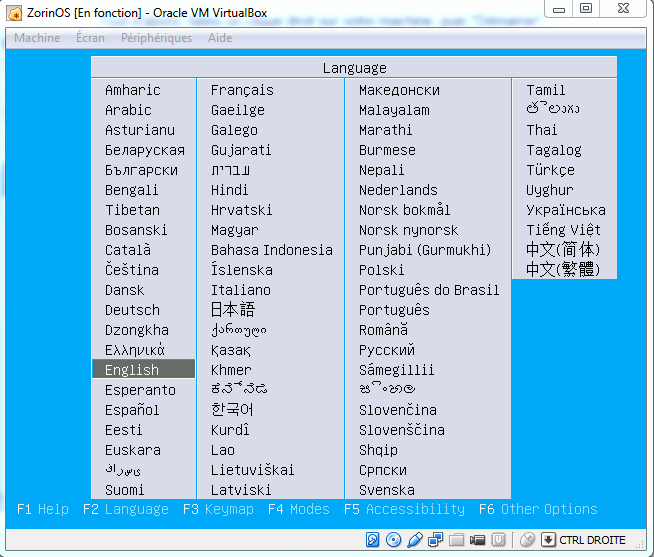Click the video capture camera icon
The width and height of the screenshot is (654, 557).
[477, 540]
